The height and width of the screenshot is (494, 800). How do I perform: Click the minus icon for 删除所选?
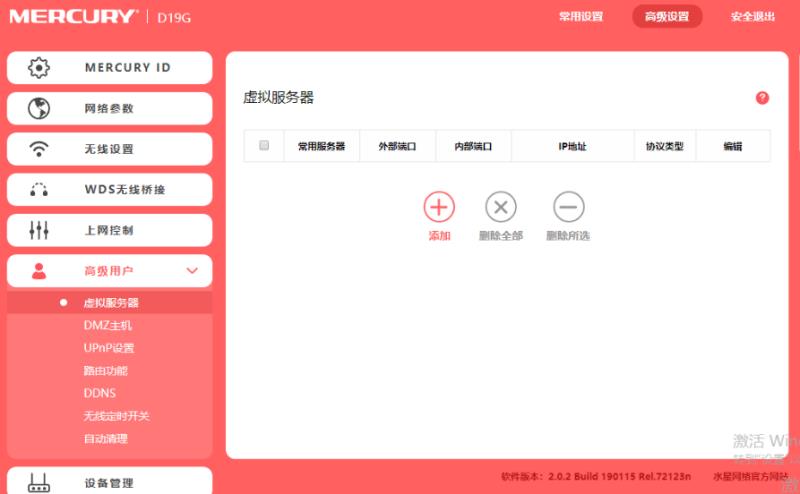568,207
